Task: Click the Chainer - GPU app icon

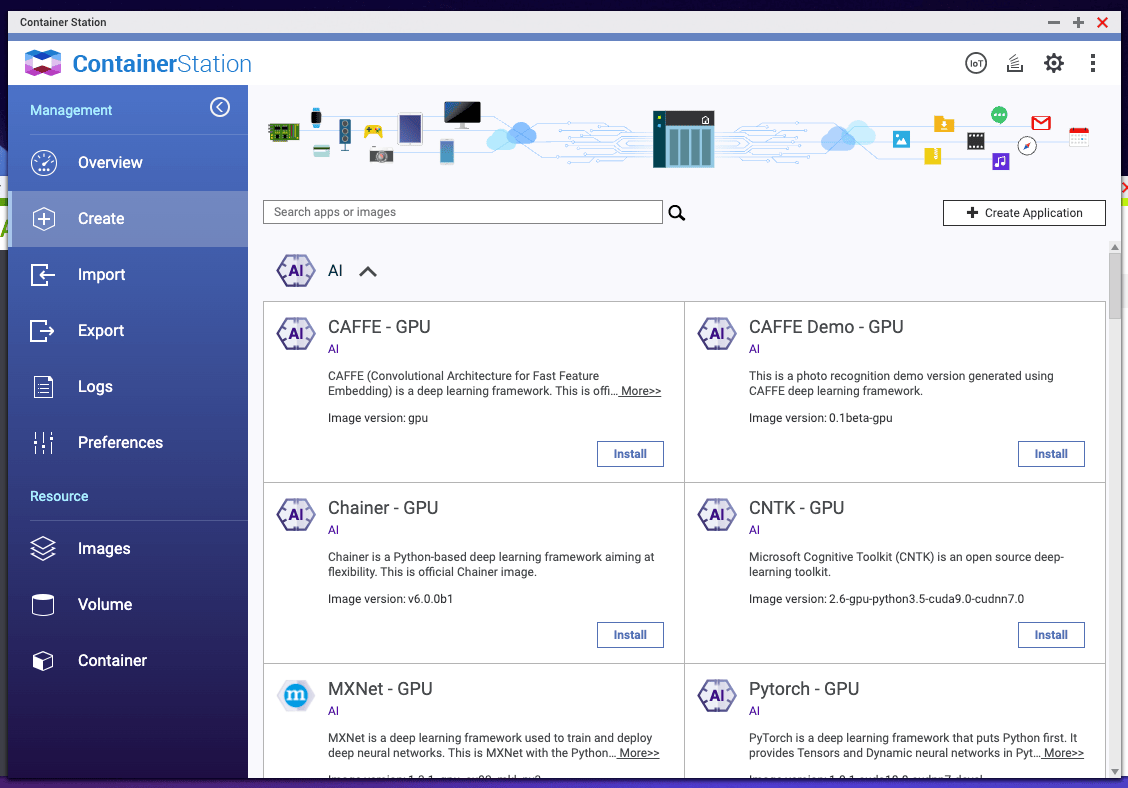Action: tap(296, 515)
